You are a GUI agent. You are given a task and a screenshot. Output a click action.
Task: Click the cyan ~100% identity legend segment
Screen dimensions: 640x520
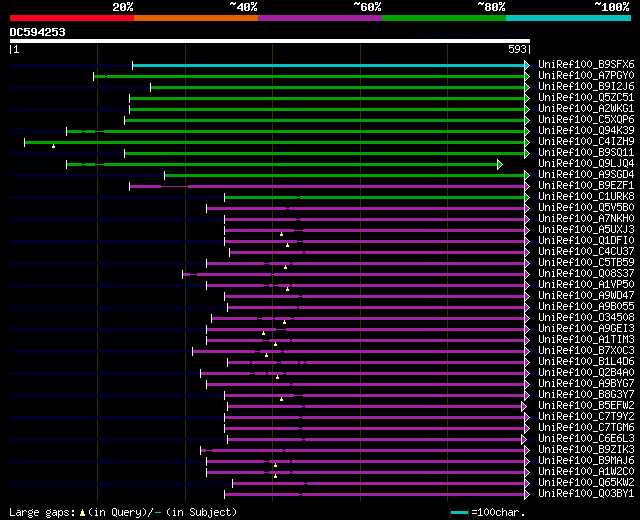coord(569,18)
